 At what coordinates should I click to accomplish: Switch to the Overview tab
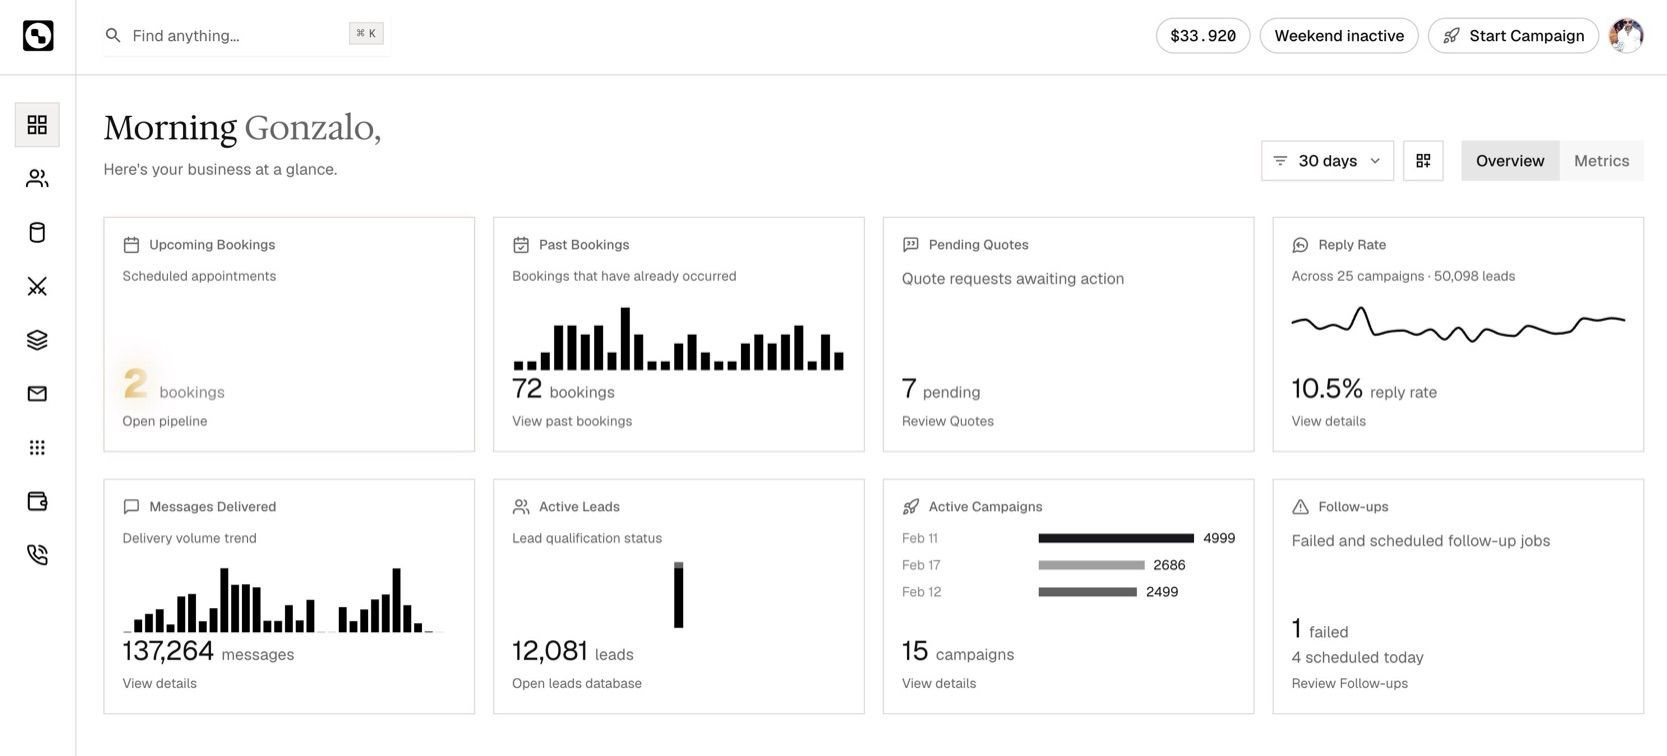tap(1510, 161)
